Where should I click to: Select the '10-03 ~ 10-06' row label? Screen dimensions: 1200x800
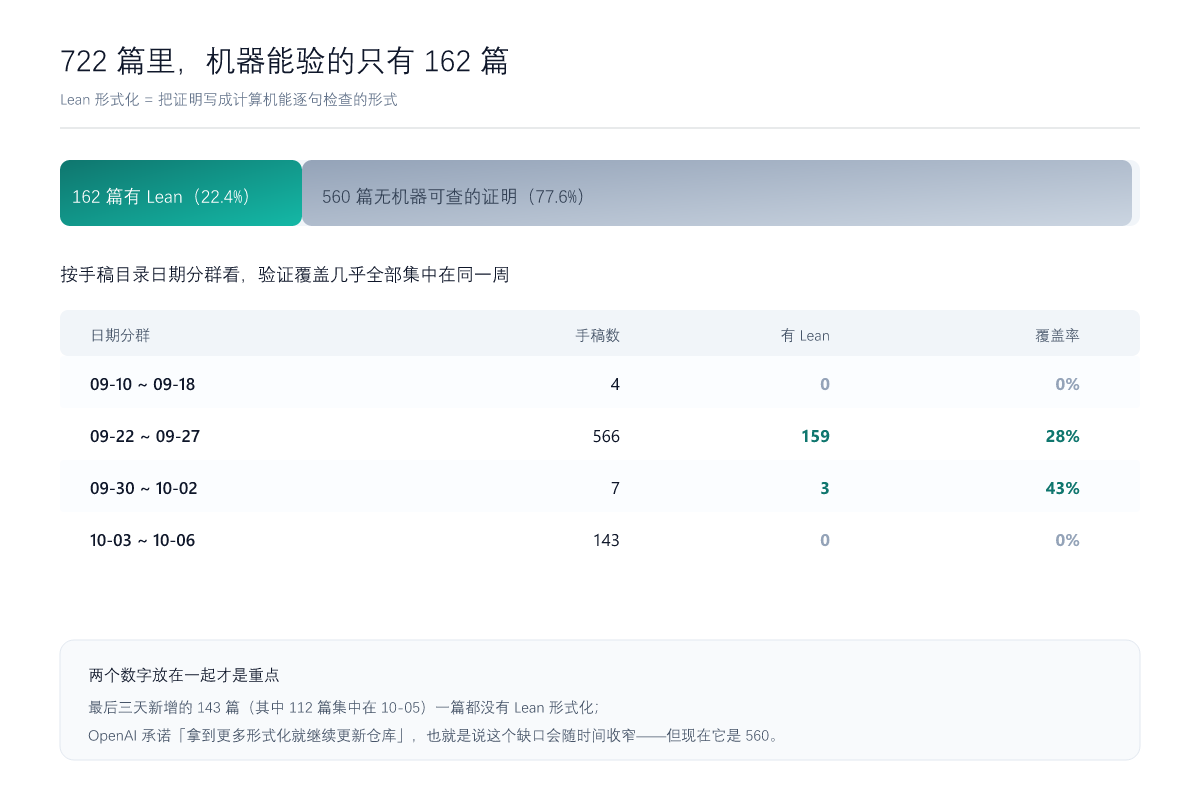tap(142, 540)
